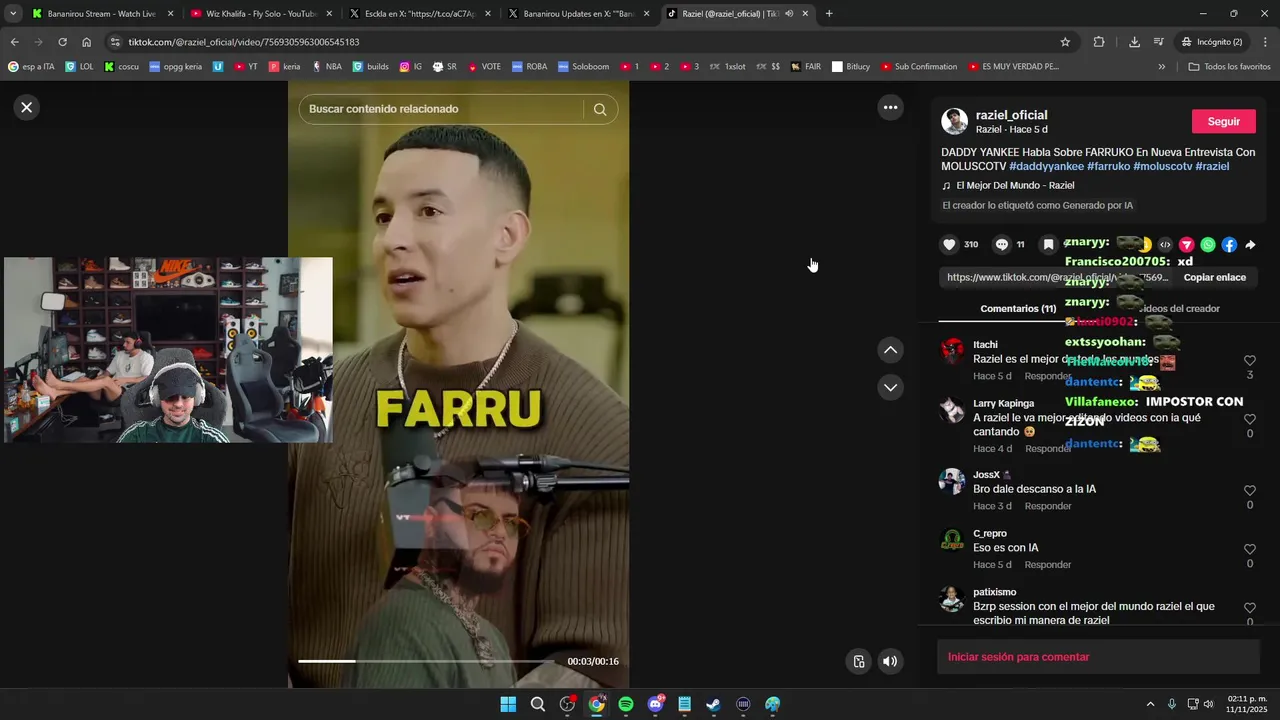The height and width of the screenshot is (720, 1280).
Task: Click the search magnifier in related content bar
Action: coord(600,109)
